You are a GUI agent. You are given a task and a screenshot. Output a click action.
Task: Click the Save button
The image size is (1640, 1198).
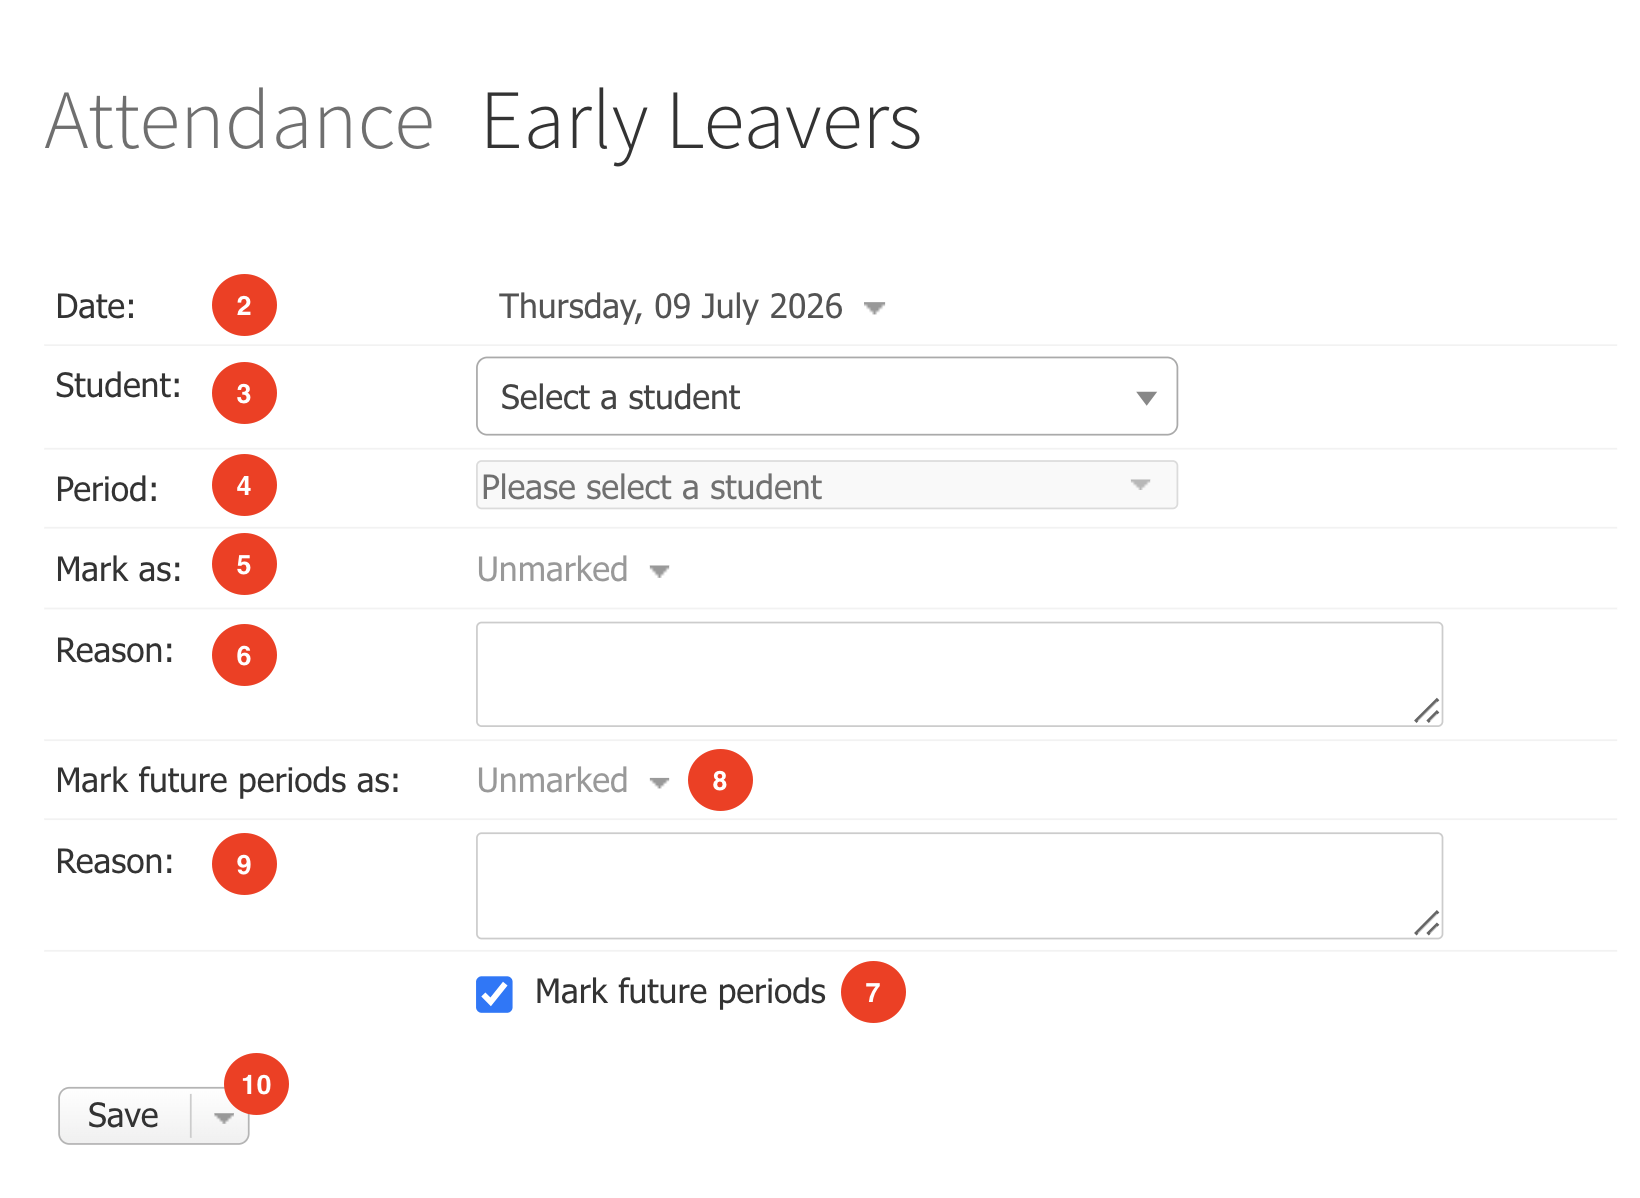[124, 1115]
